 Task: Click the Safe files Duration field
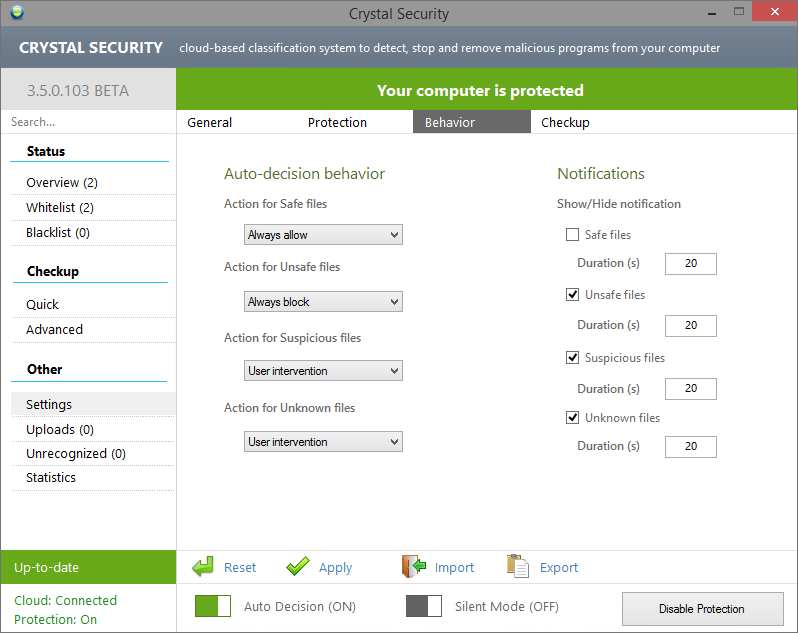[691, 264]
